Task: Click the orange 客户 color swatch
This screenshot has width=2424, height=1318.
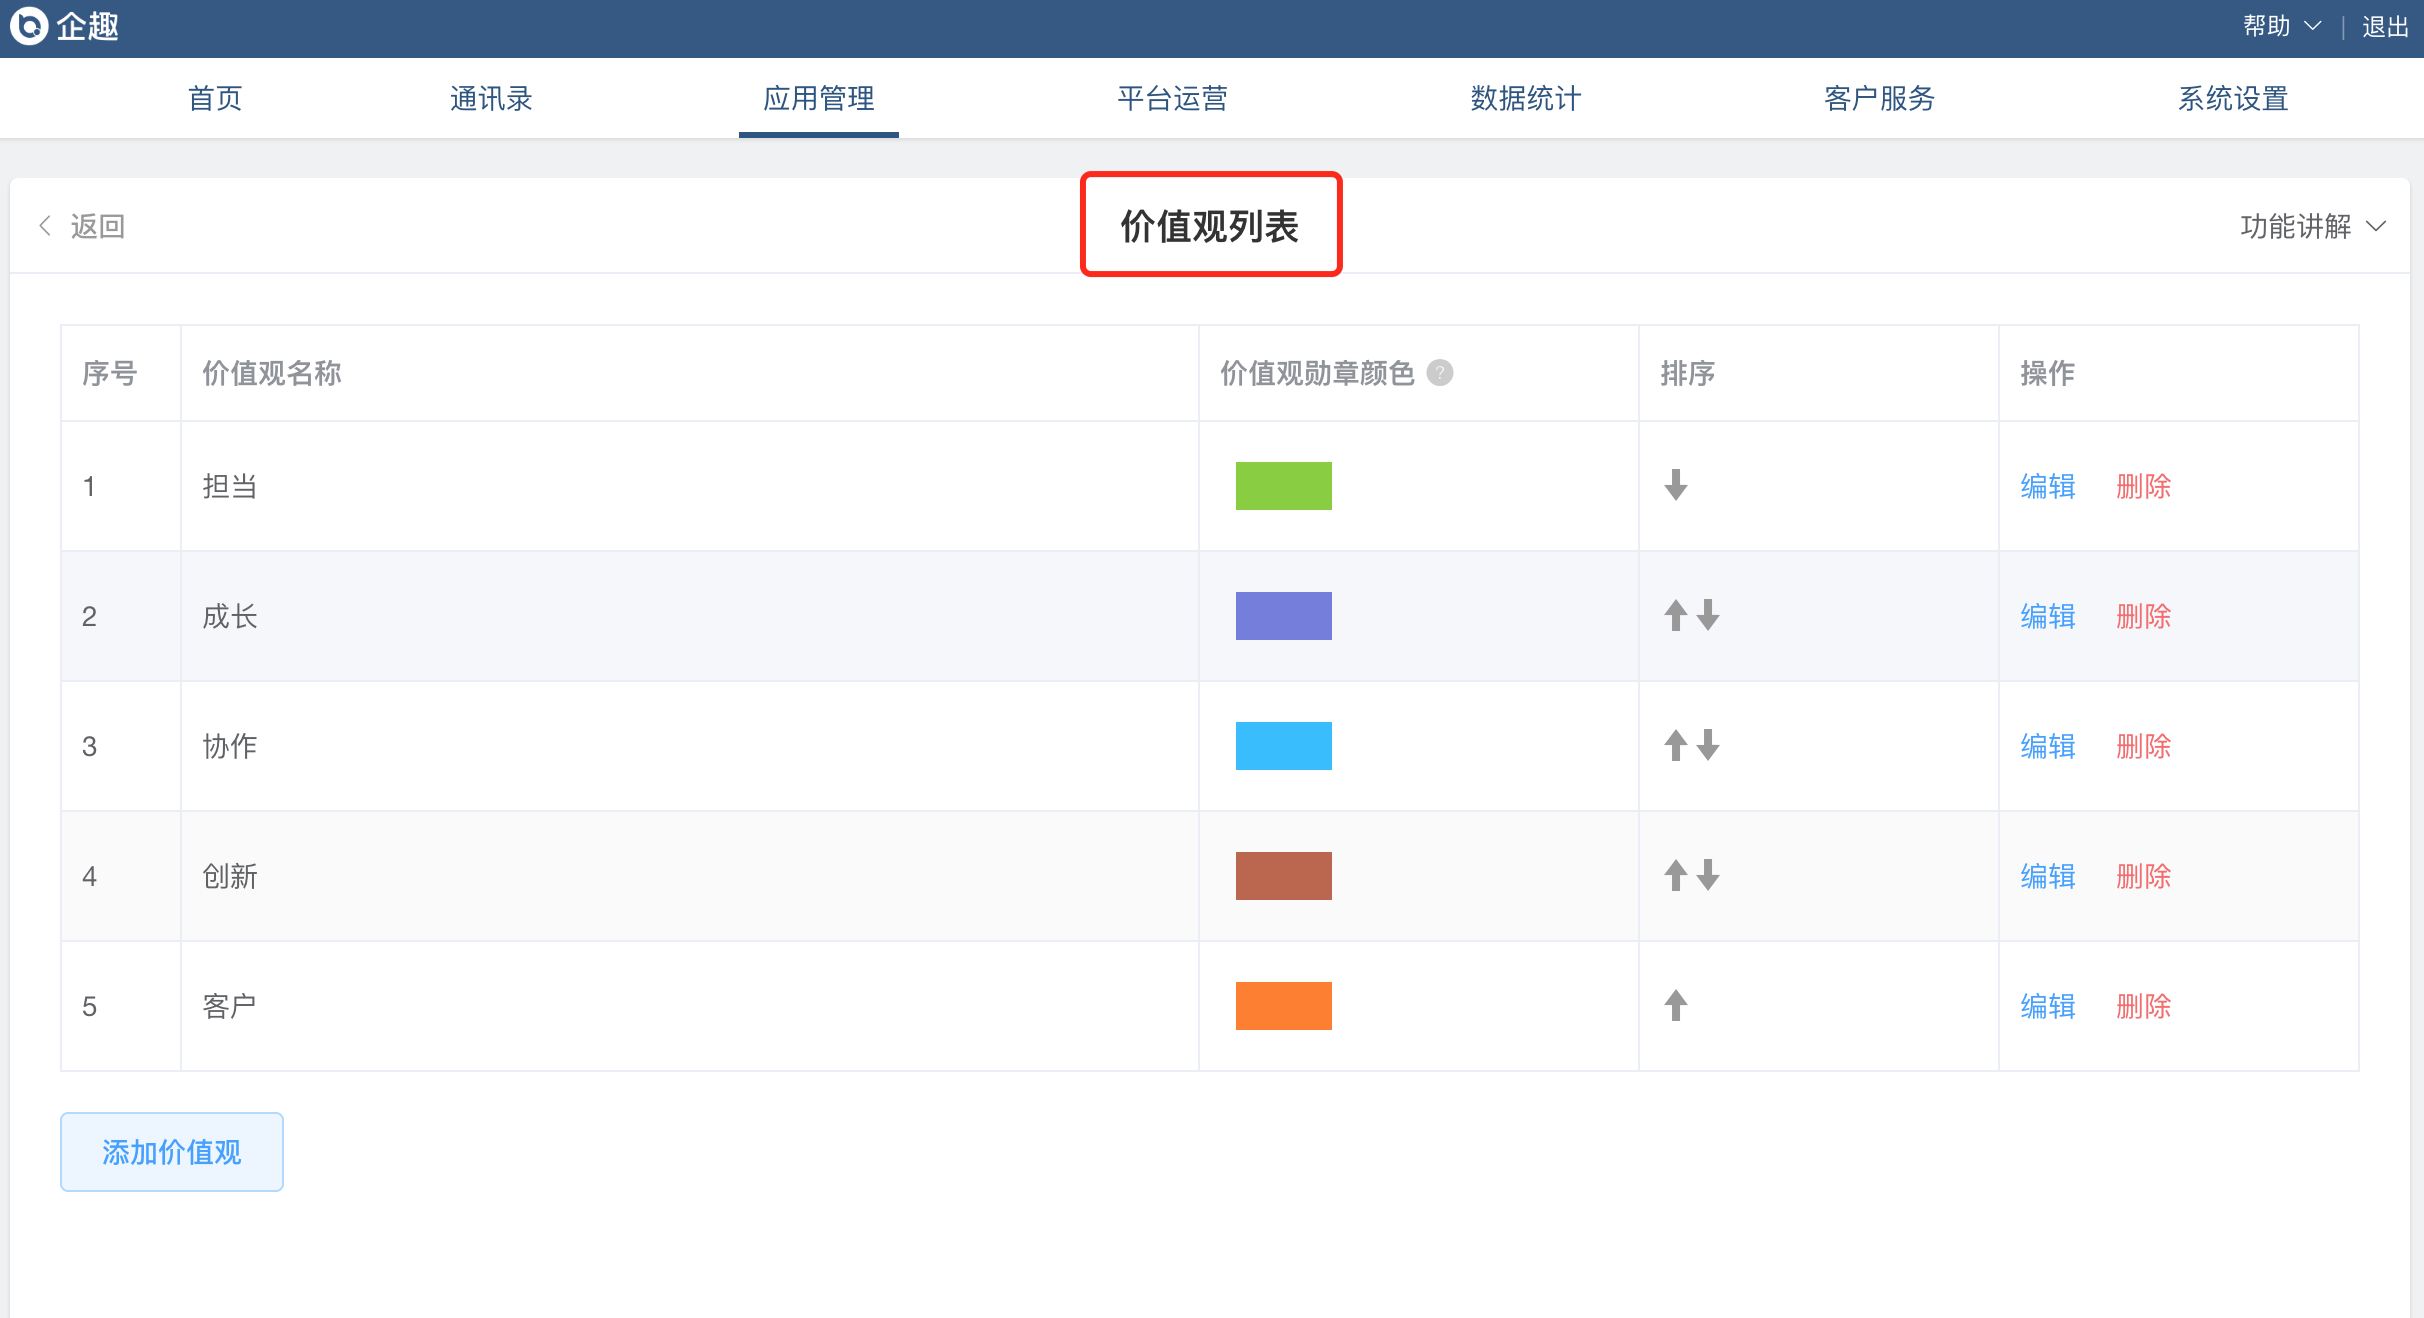Action: coord(1283,1006)
